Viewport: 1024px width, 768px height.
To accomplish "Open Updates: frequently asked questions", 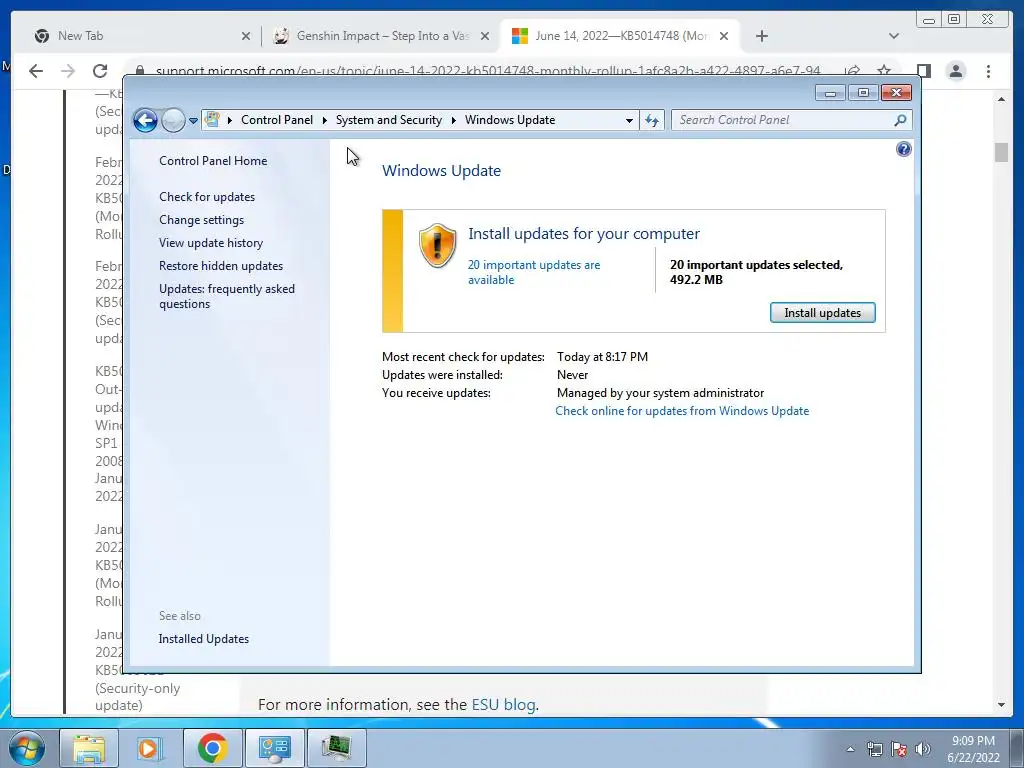I will click(227, 296).
